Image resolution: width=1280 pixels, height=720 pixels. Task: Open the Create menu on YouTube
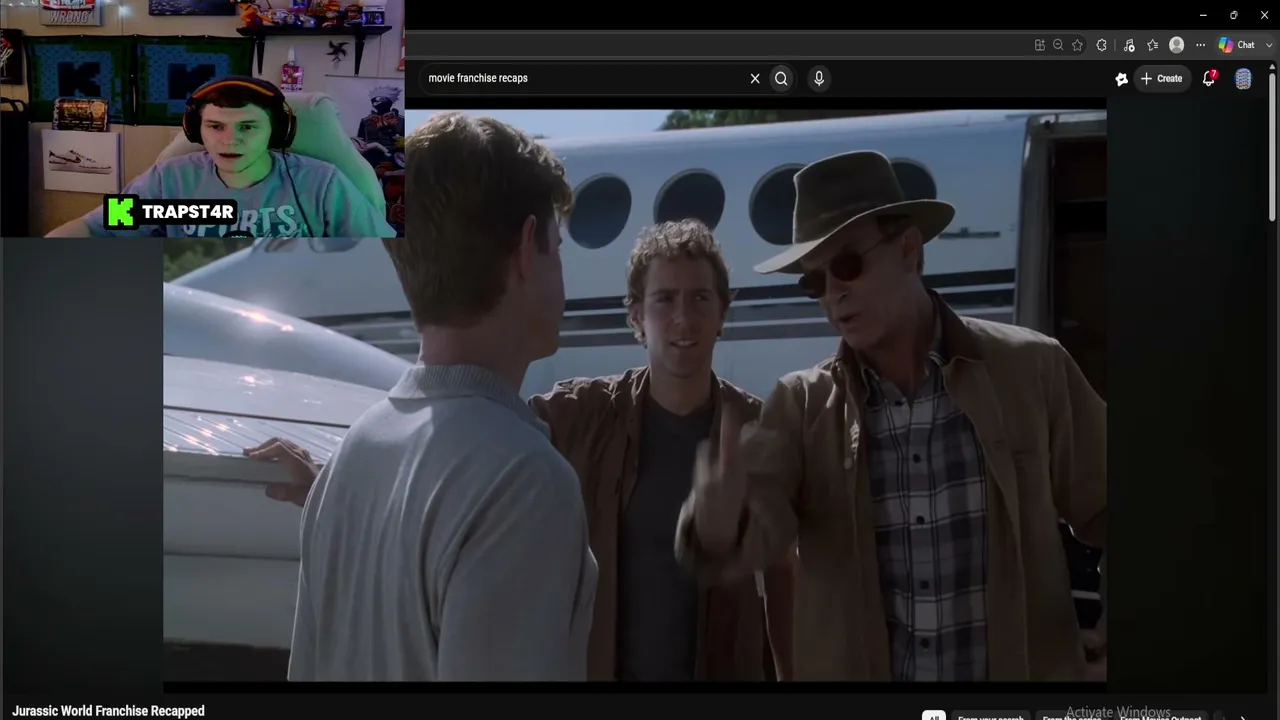tap(1161, 78)
